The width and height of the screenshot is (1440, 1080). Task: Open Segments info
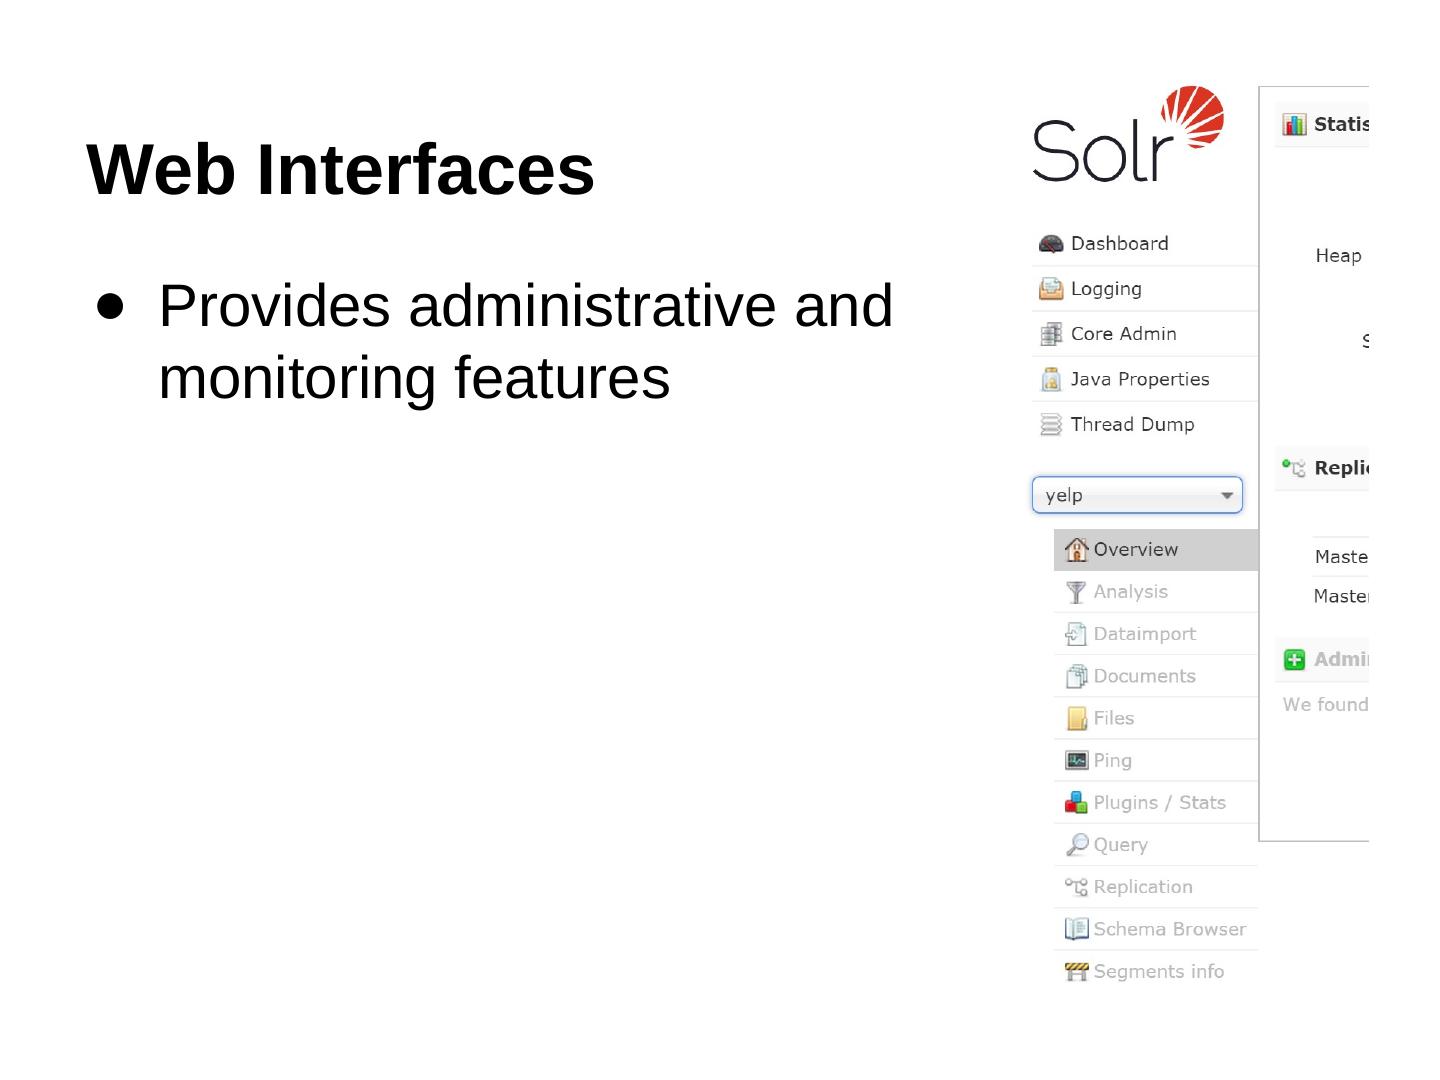[x=1156, y=971]
